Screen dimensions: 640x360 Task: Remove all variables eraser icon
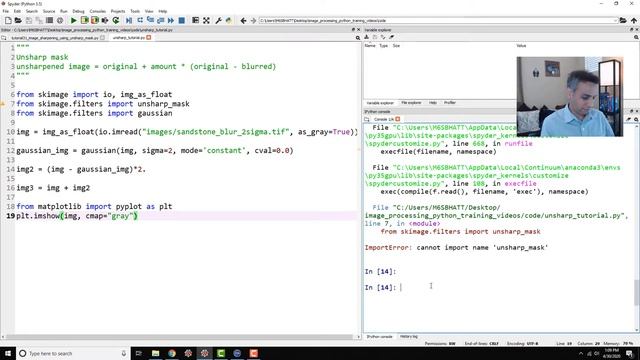[391, 37]
